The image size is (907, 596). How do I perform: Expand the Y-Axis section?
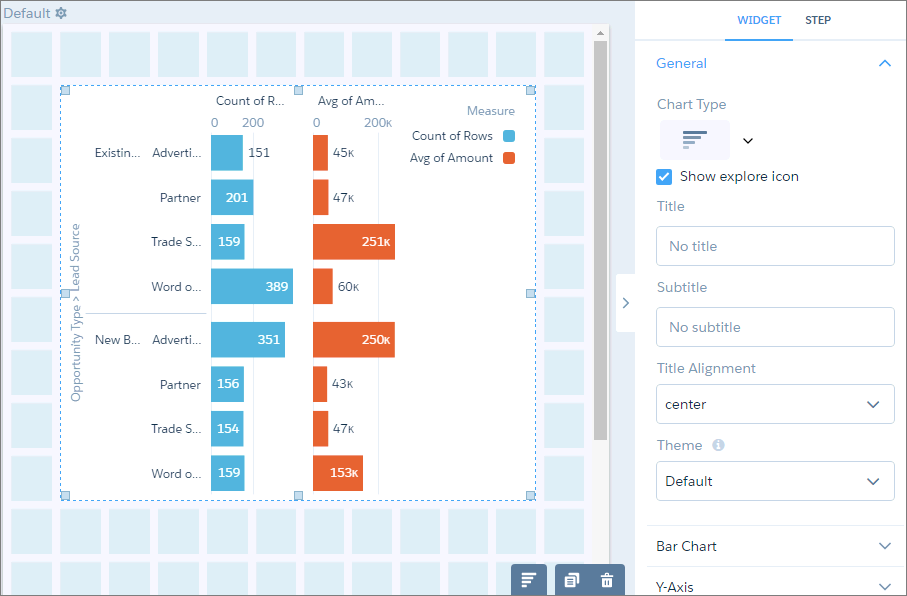(x=775, y=584)
